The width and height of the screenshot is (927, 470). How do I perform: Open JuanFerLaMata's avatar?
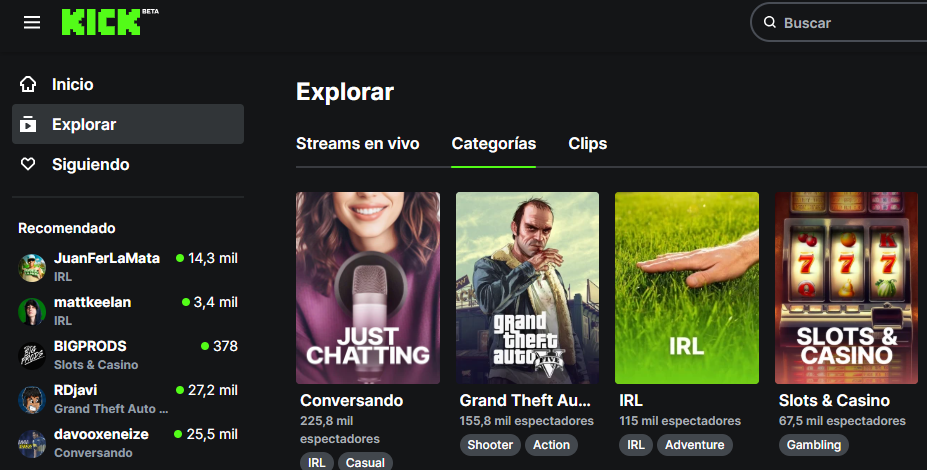tap(32, 267)
